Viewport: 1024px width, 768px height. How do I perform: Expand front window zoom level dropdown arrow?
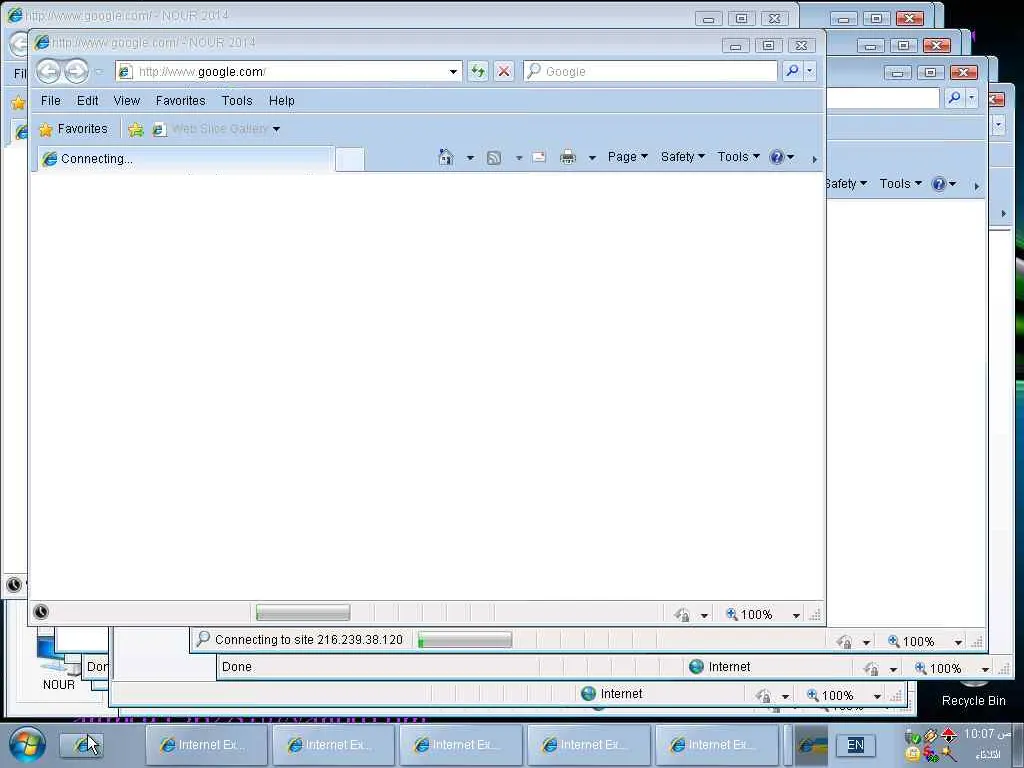[x=796, y=615]
